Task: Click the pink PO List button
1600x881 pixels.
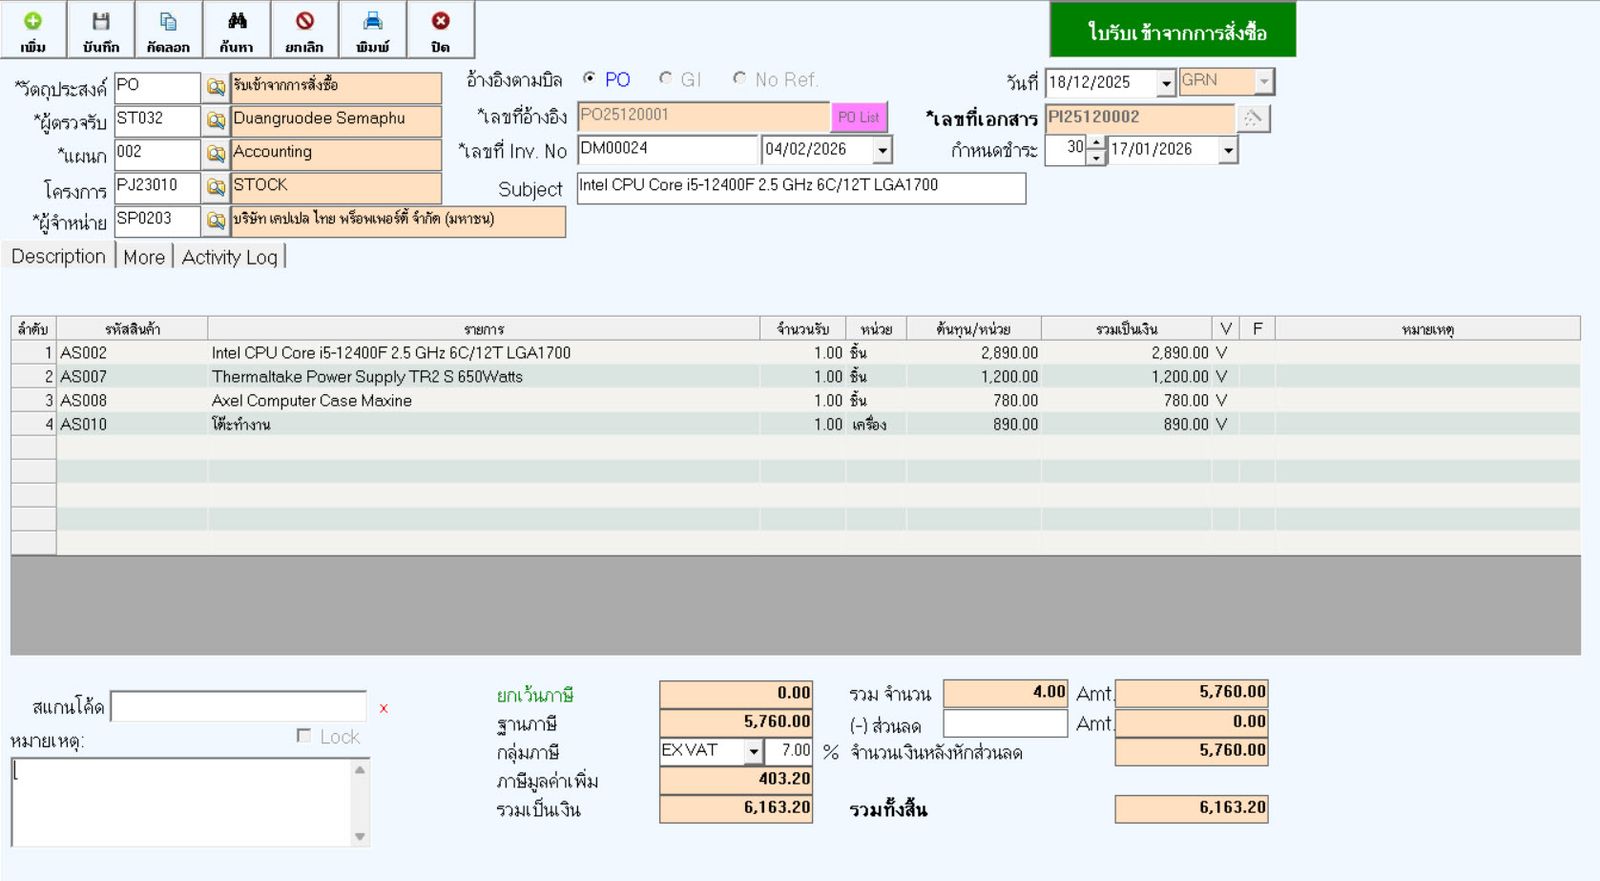Action: (x=858, y=117)
